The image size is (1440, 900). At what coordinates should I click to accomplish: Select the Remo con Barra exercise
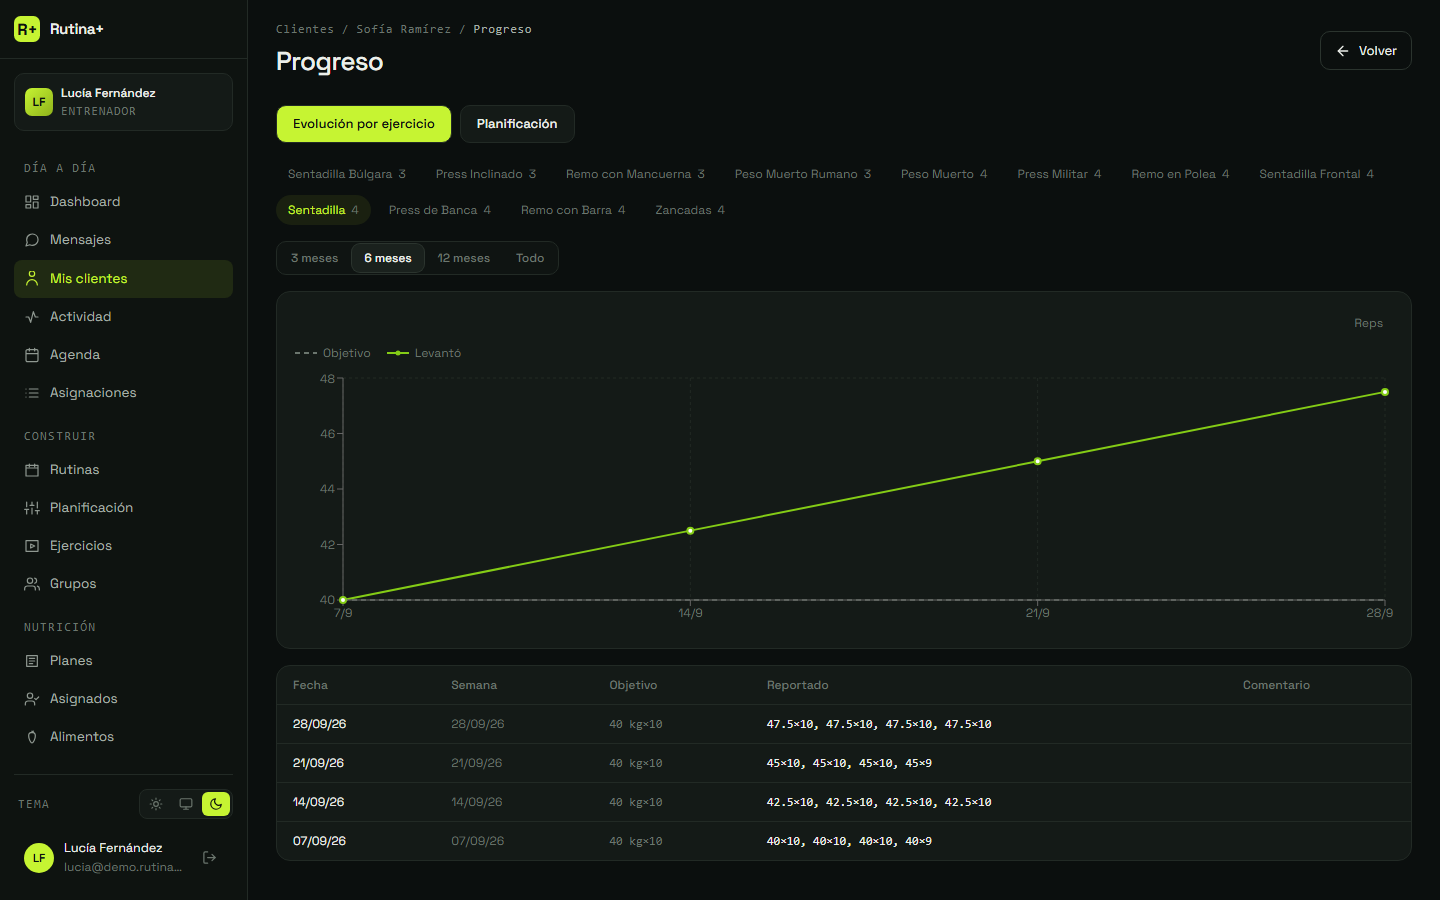[573, 210]
